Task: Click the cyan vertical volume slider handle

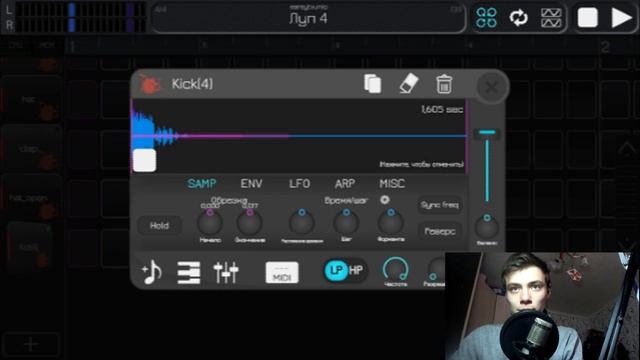Action: (x=487, y=132)
